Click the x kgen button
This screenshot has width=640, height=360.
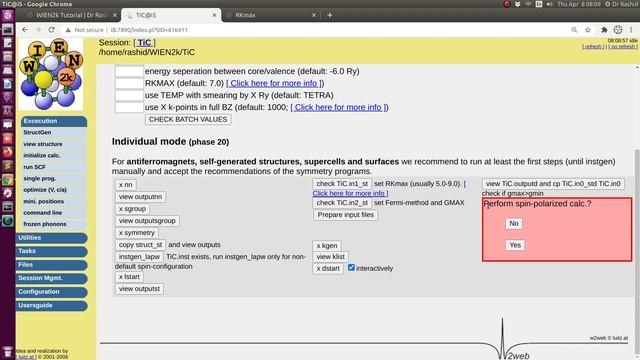(x=327, y=246)
